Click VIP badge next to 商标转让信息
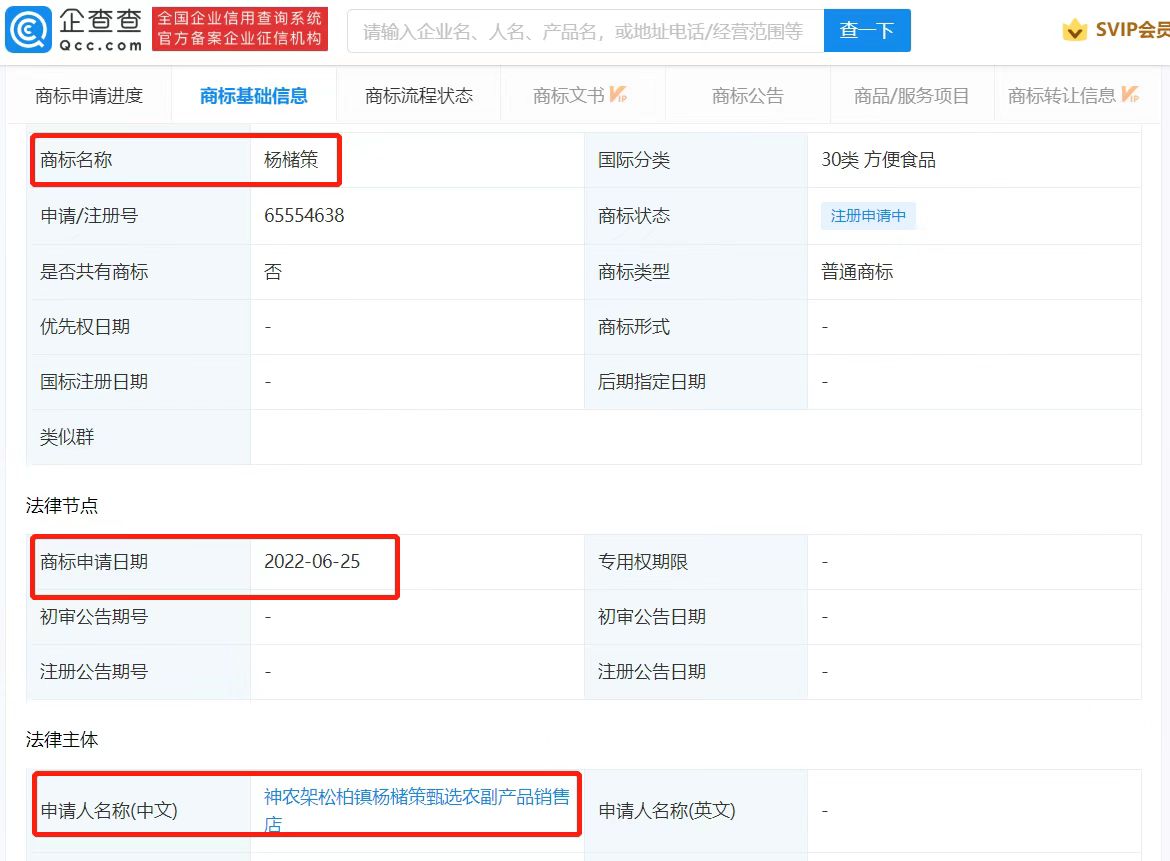Screen dimensions: 1170x861 pos(1130,95)
